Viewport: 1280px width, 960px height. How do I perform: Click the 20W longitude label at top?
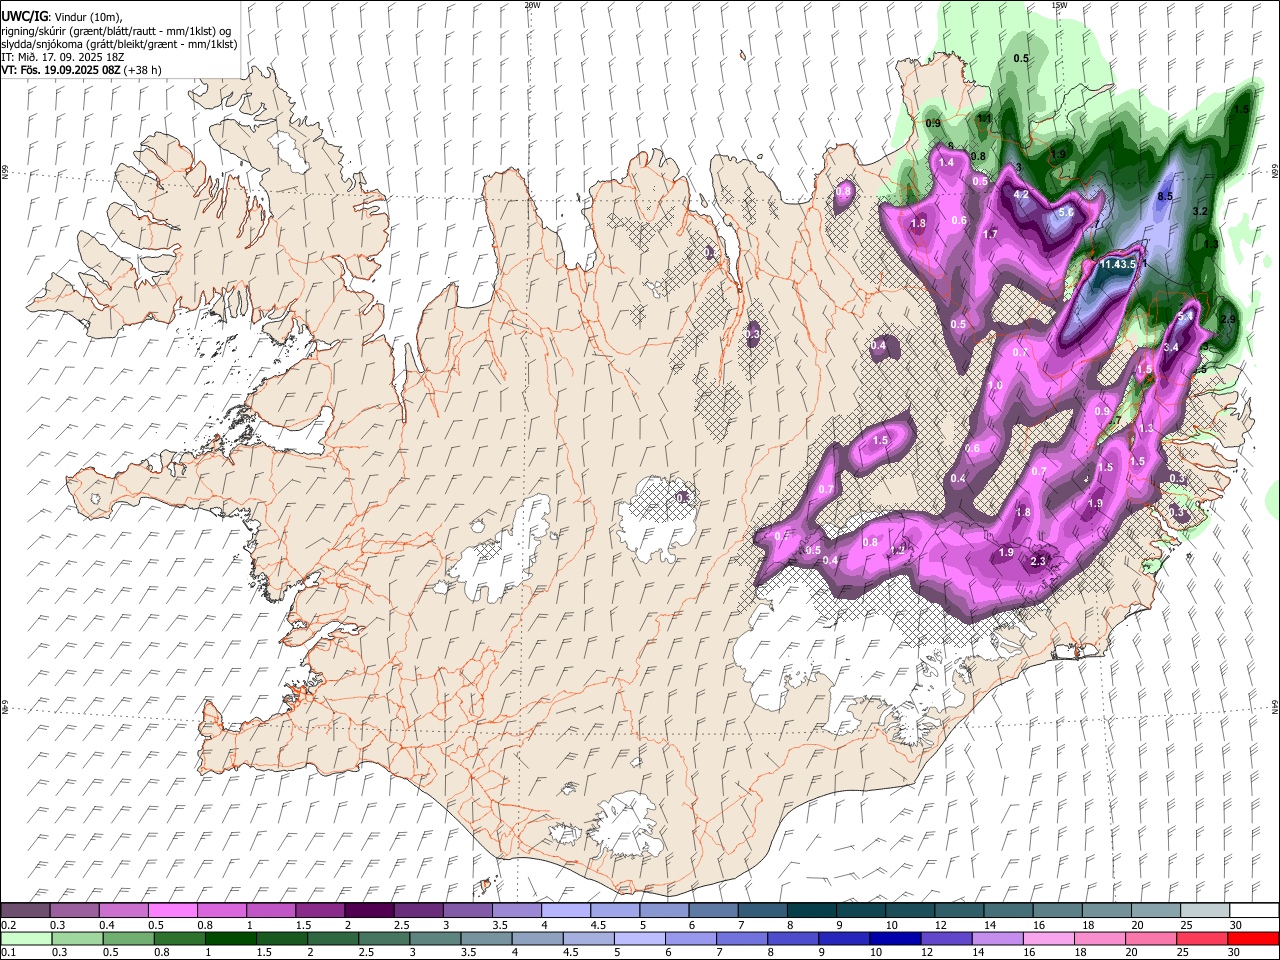click(x=532, y=5)
